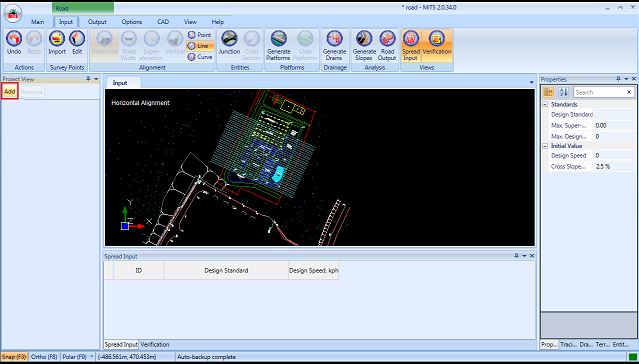
Task: Close the Spread Input panel
Action: [x=532, y=256]
